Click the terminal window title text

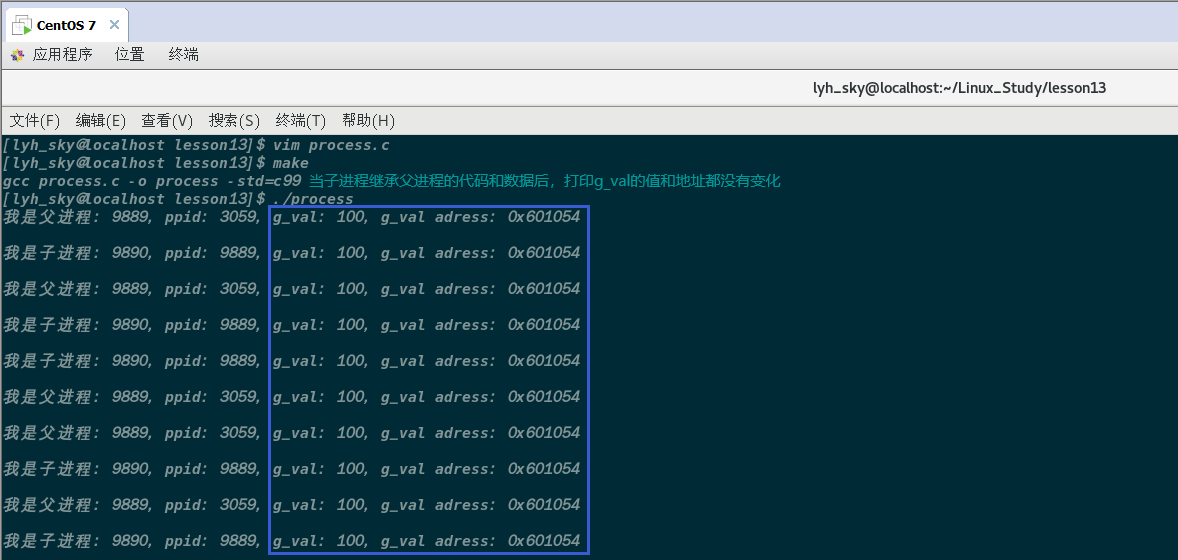click(x=959, y=88)
